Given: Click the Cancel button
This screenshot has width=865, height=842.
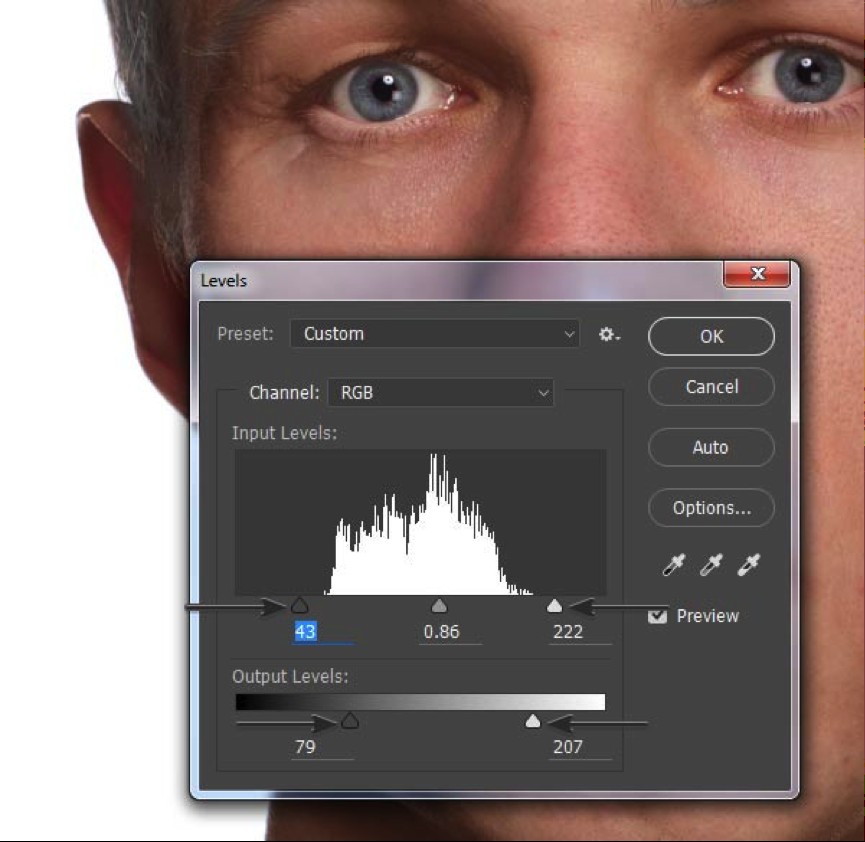Looking at the screenshot, I should click(711, 387).
